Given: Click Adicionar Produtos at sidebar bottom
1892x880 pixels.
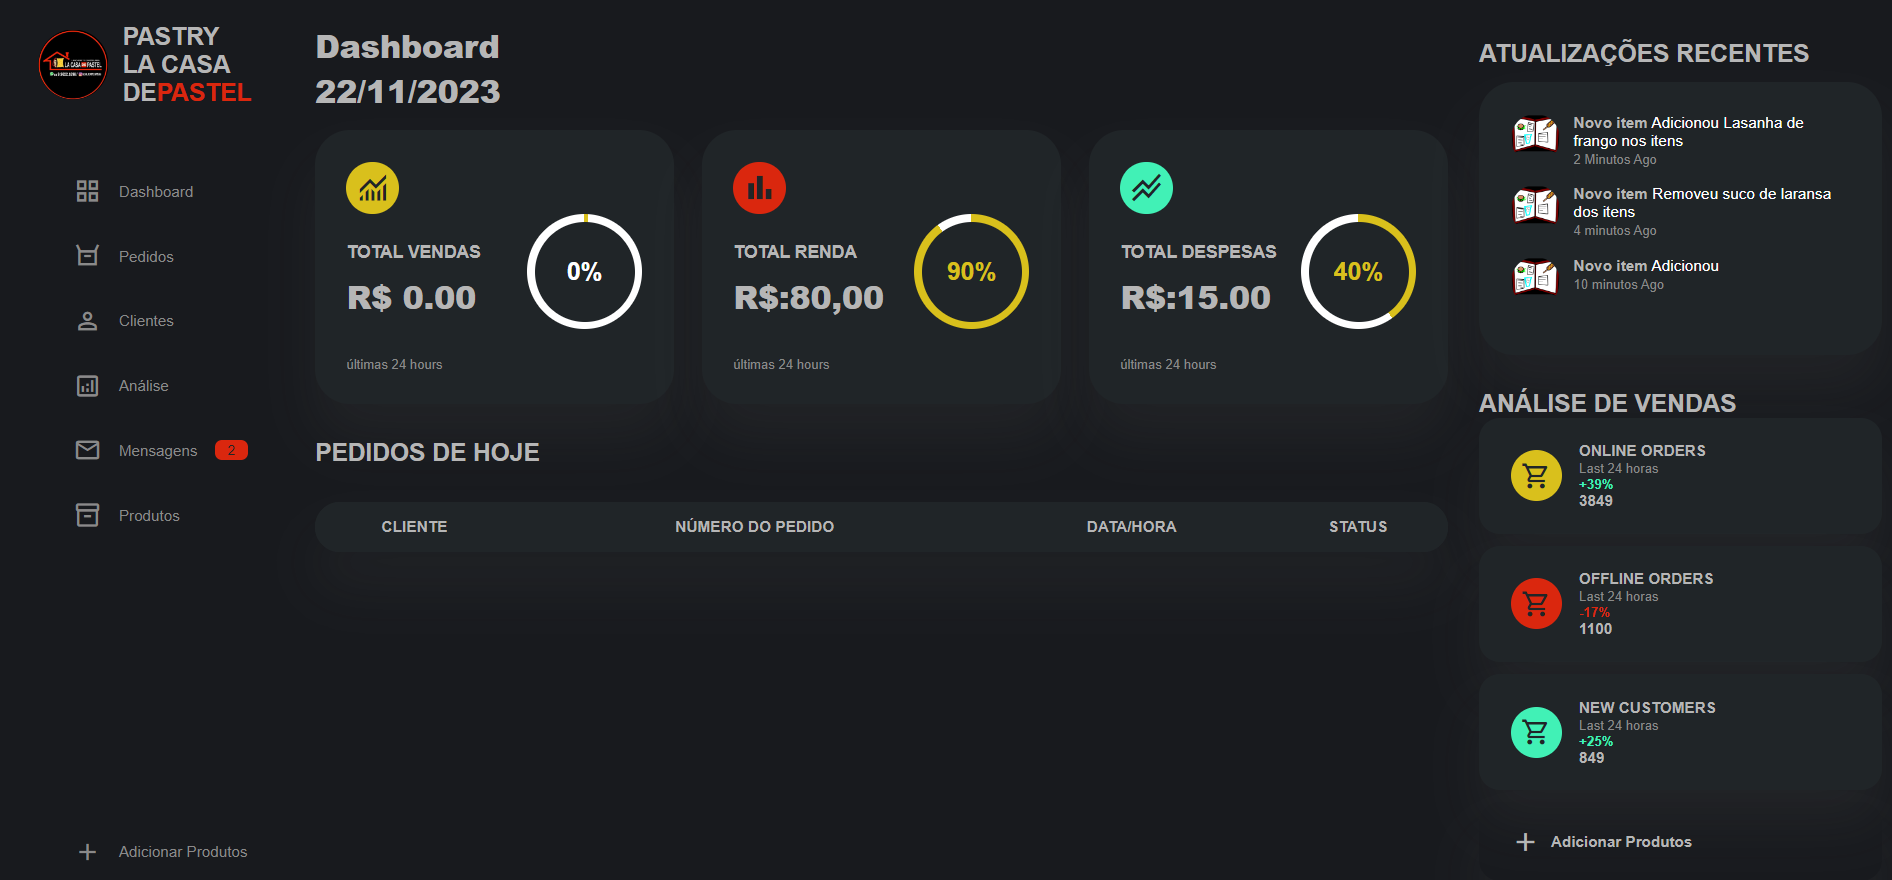Looking at the screenshot, I should (183, 852).
